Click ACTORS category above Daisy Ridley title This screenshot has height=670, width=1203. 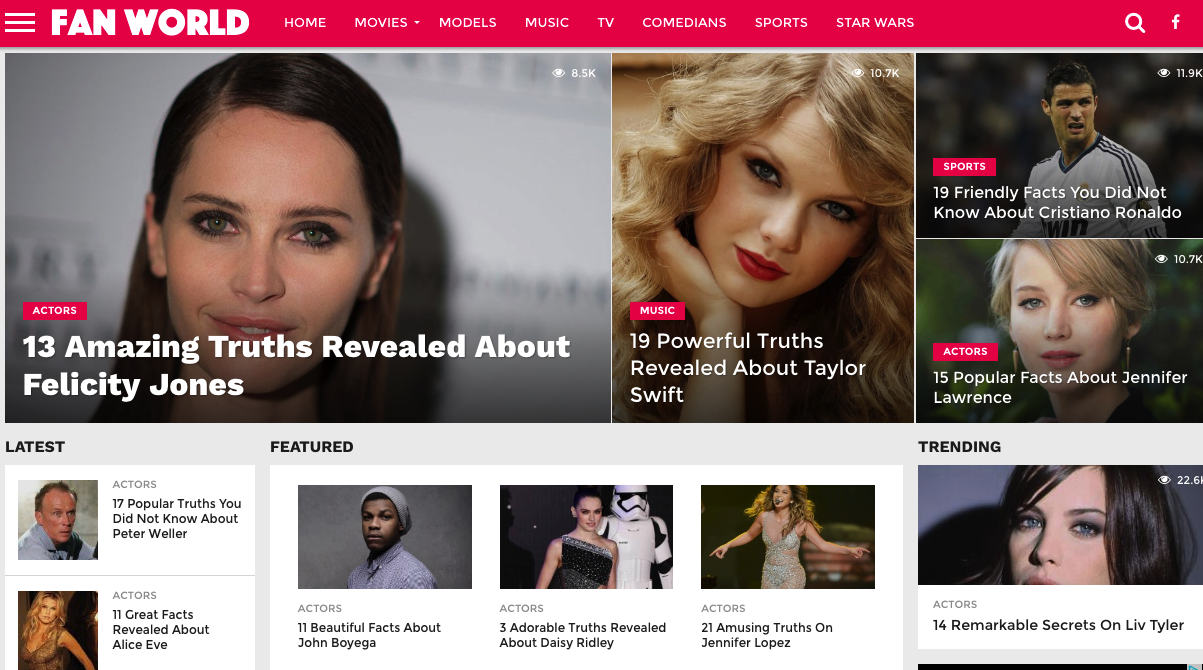(x=522, y=609)
